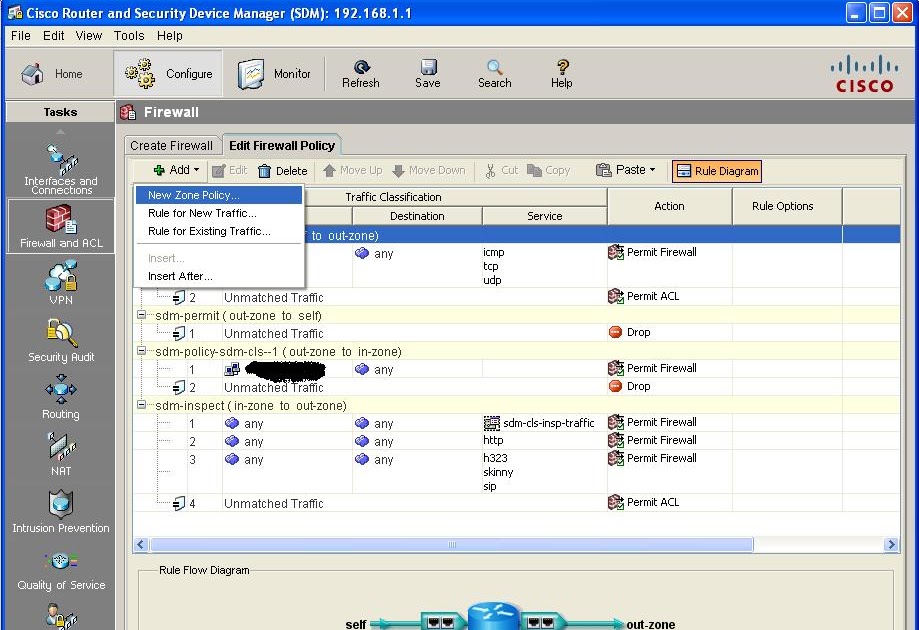Choose New Zone Policy menu entry
Viewport: 919px width, 630px height.
pos(219,195)
